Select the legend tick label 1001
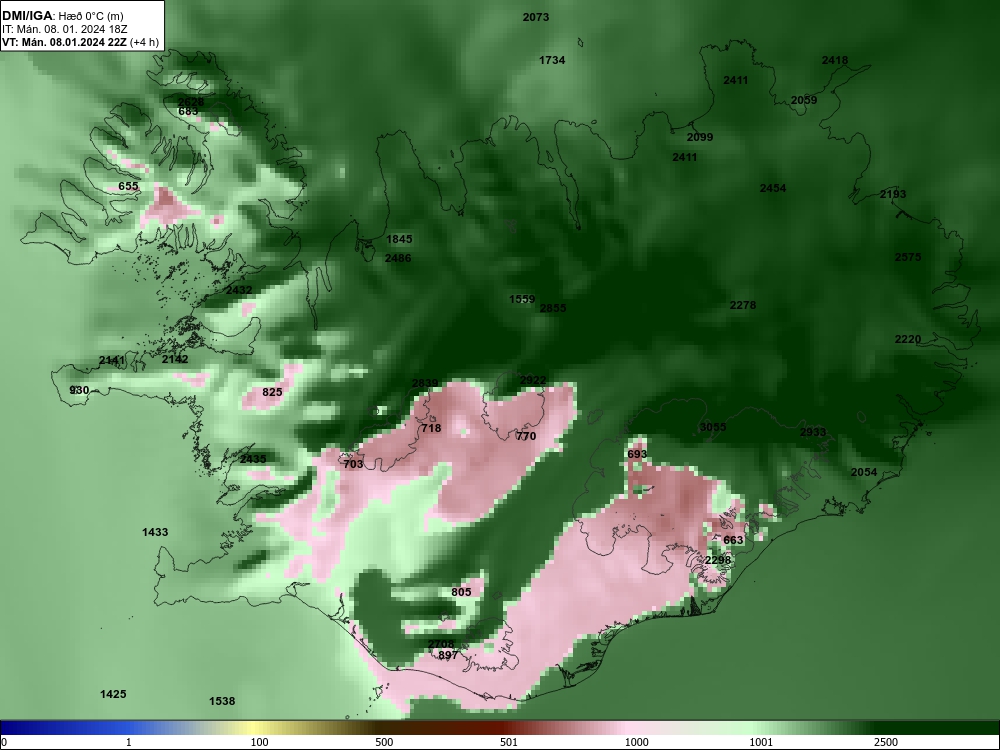Image resolution: width=1000 pixels, height=750 pixels. (x=761, y=742)
